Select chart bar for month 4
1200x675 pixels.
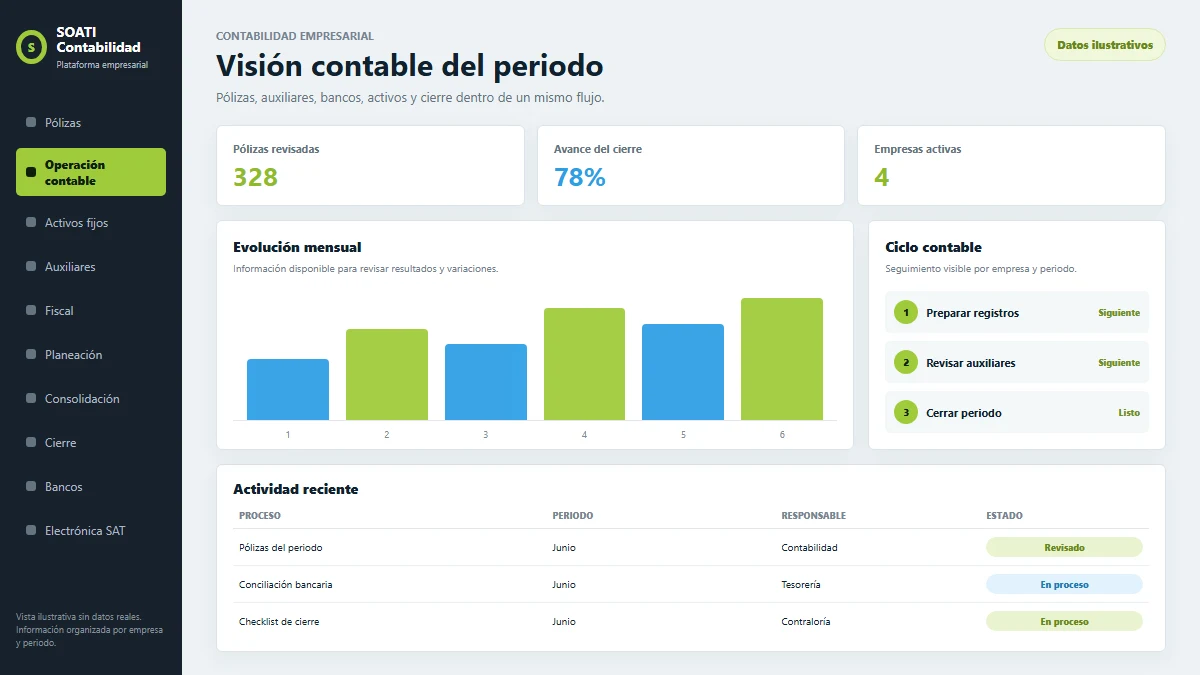click(584, 364)
